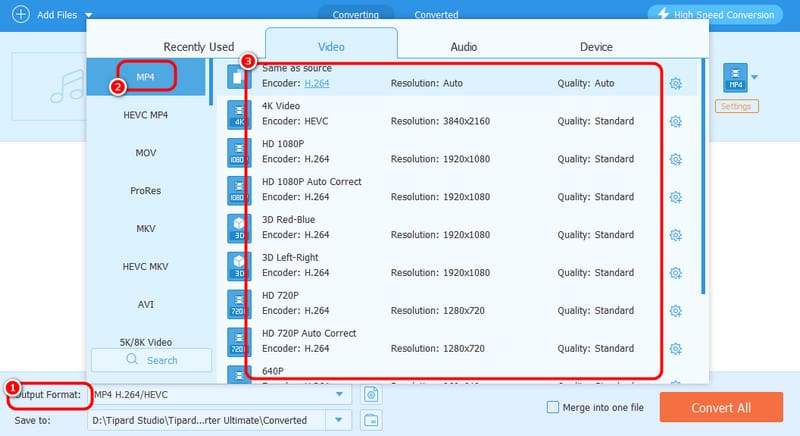
Task: Open the Add Files dropdown arrow
Action: tap(89, 15)
